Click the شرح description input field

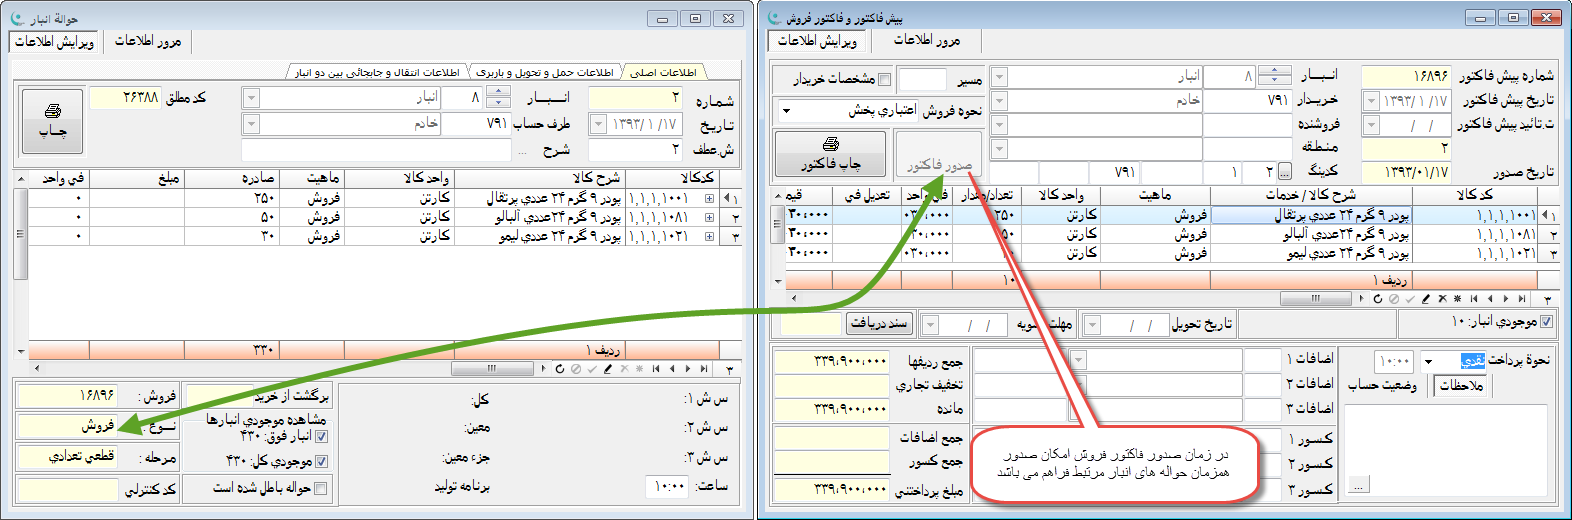(378, 150)
